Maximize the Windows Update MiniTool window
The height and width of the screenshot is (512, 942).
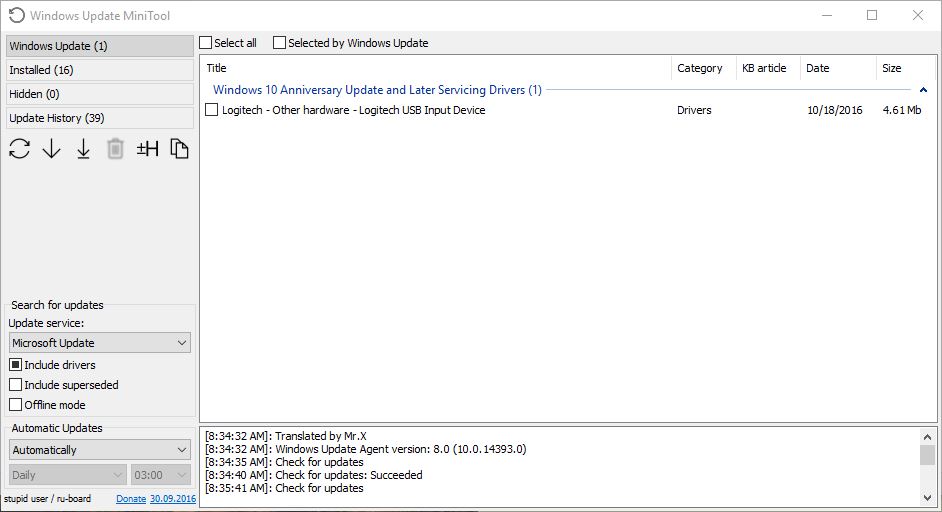click(x=872, y=16)
